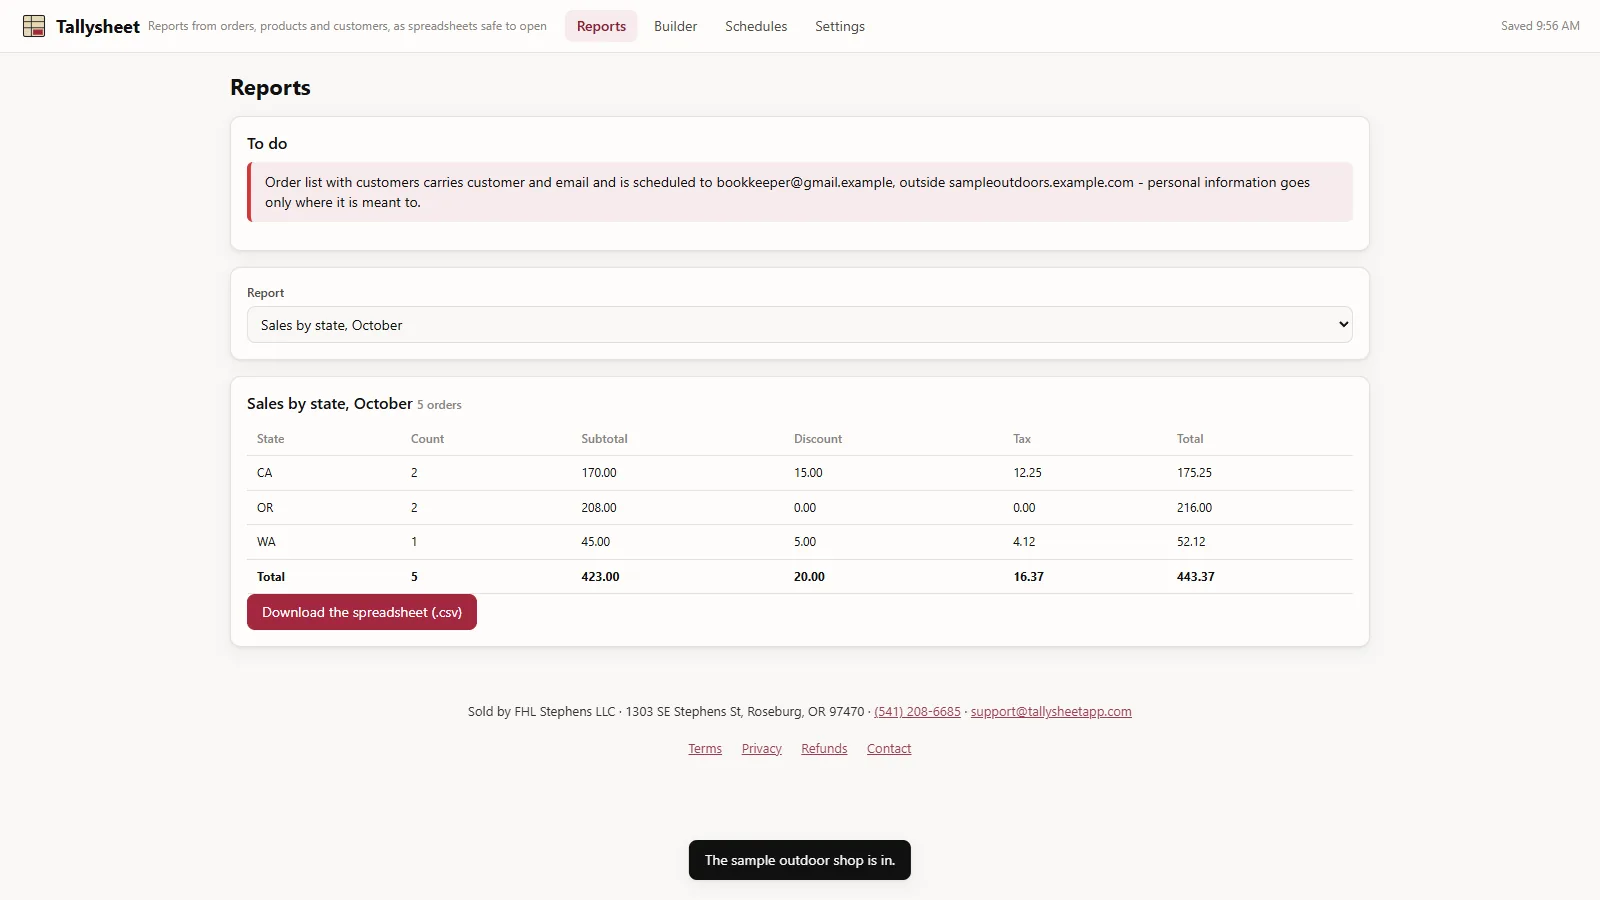Image resolution: width=1600 pixels, height=900 pixels.
Task: Click the To do warning about bookkeeper email
Action: 800,192
